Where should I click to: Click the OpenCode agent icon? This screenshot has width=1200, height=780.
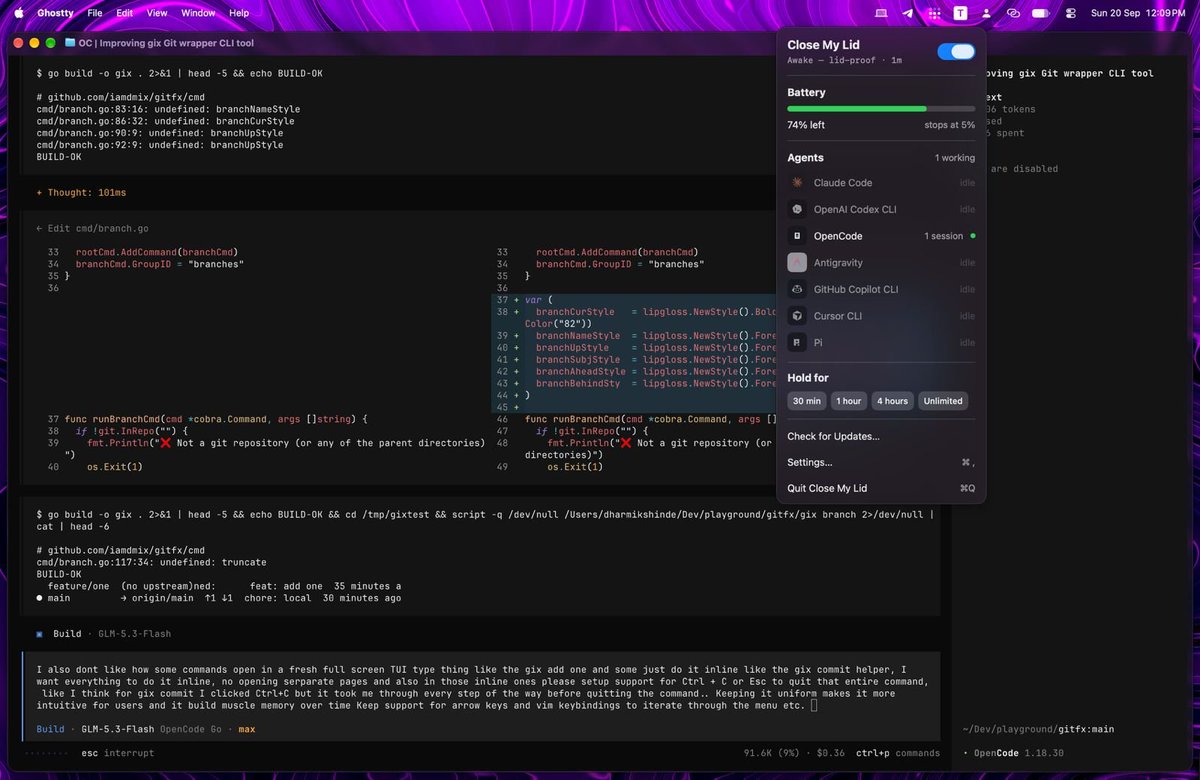coord(797,236)
